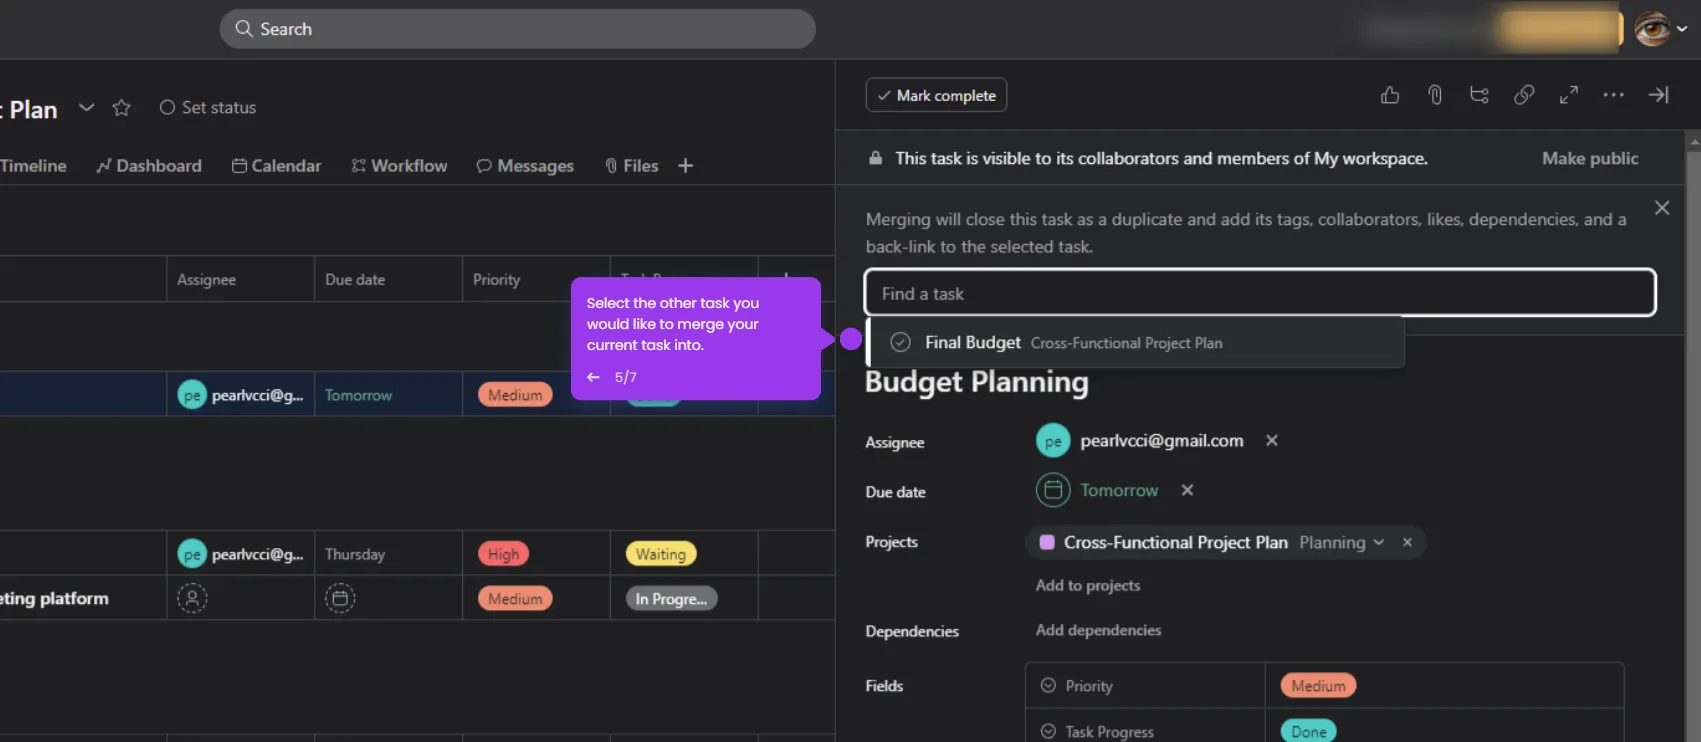This screenshot has height=742, width=1701.
Task: Click Add to projects link
Action: click(1088, 585)
